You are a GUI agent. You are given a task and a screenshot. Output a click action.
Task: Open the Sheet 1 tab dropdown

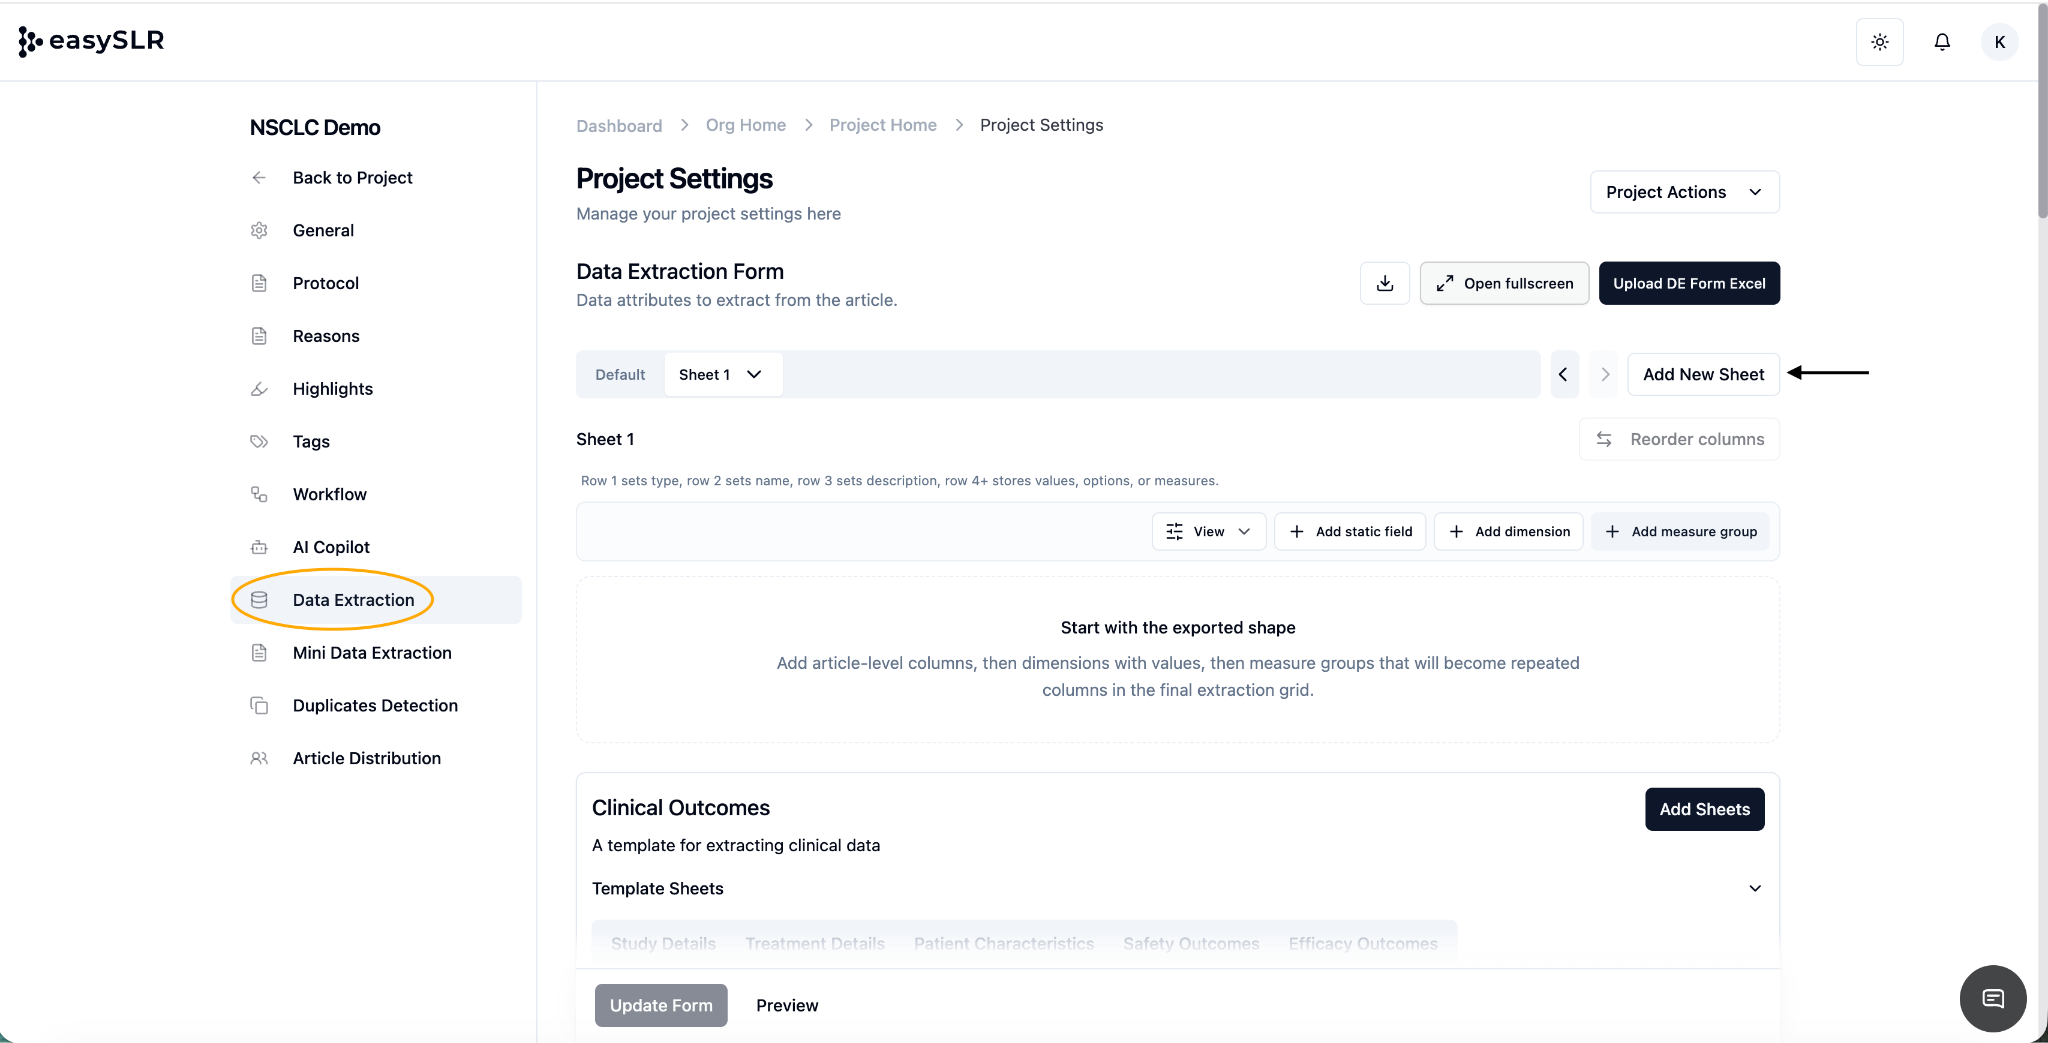click(x=754, y=375)
